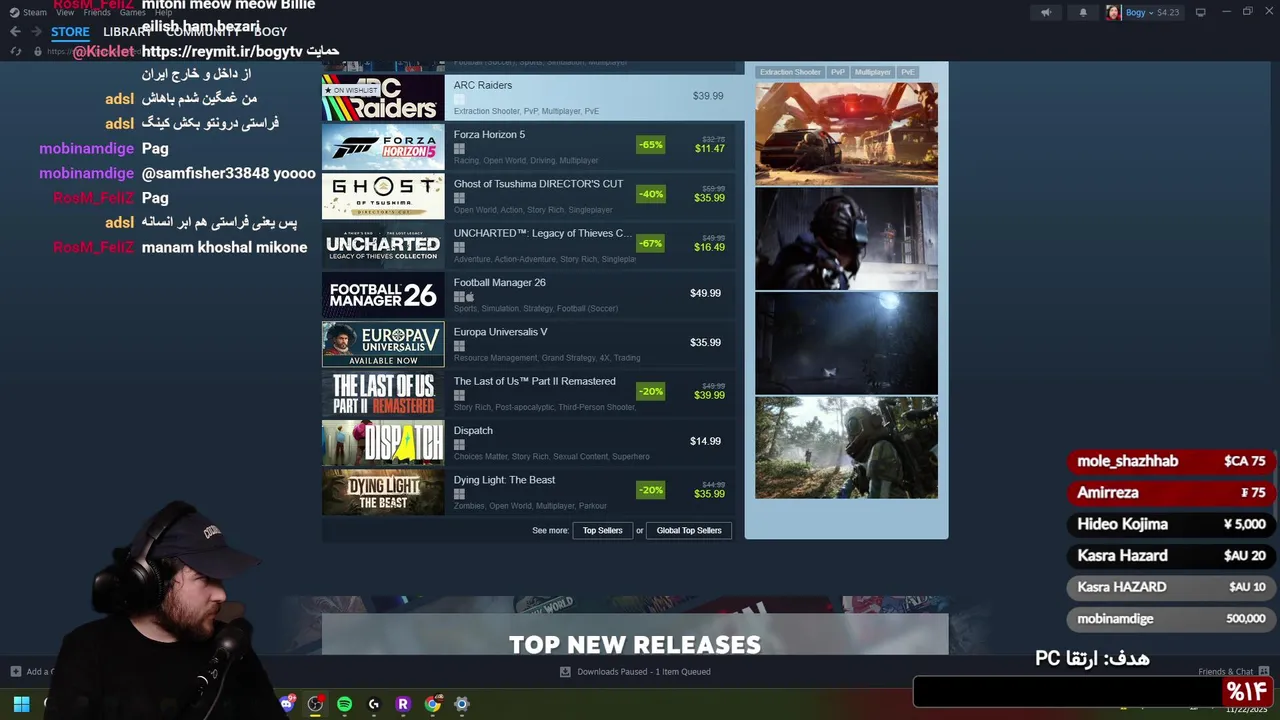Click Dying Light The Beast capsule image
Image resolution: width=1280 pixels, height=720 pixels.
[383, 492]
